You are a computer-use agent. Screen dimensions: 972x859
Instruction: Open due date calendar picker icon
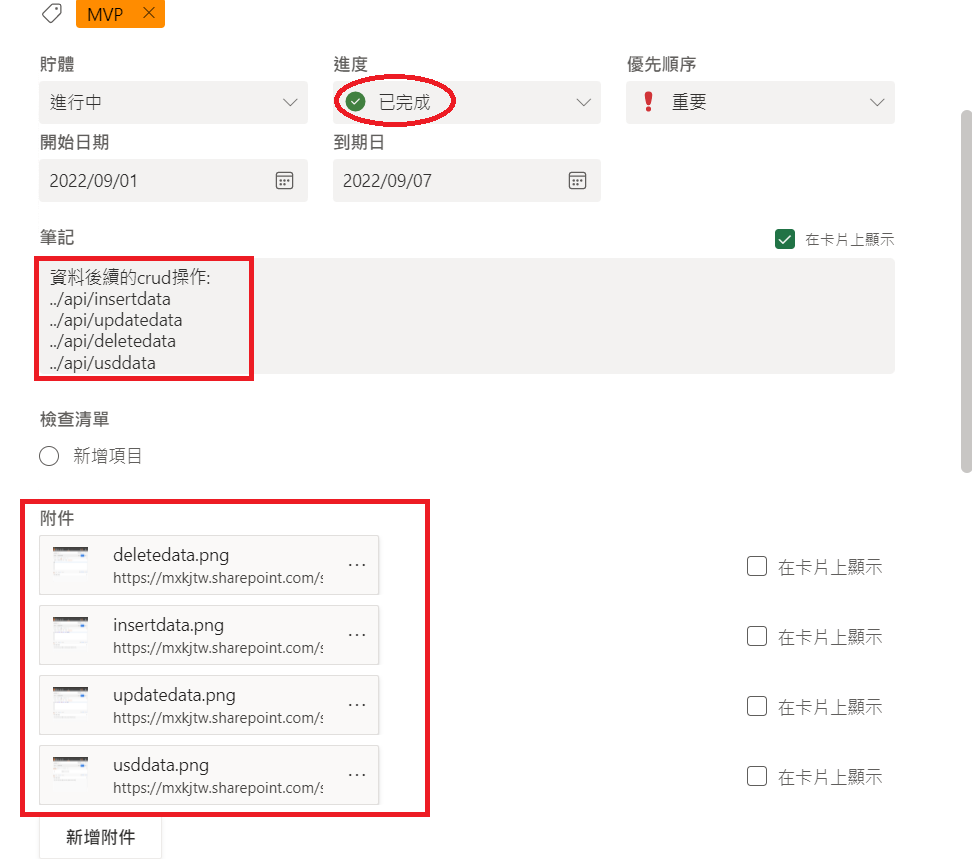(577, 180)
